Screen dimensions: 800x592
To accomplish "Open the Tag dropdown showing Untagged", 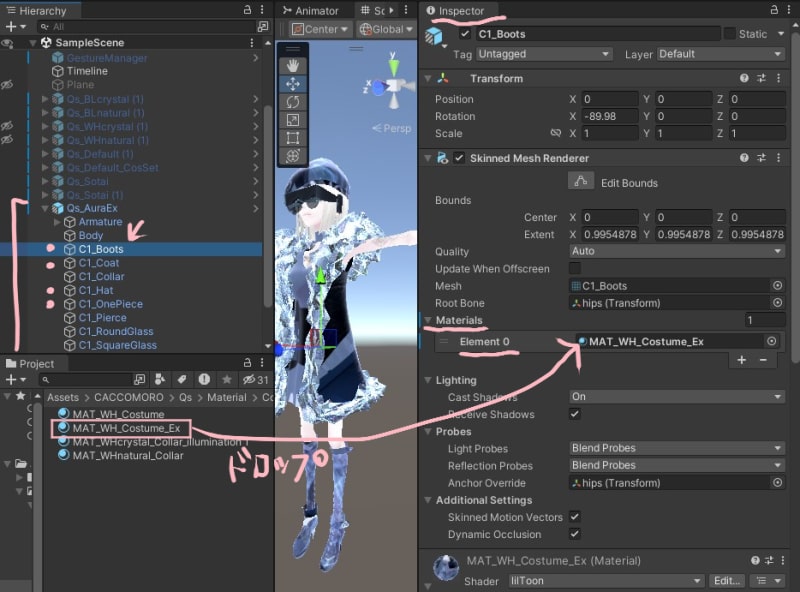I will (543, 54).
